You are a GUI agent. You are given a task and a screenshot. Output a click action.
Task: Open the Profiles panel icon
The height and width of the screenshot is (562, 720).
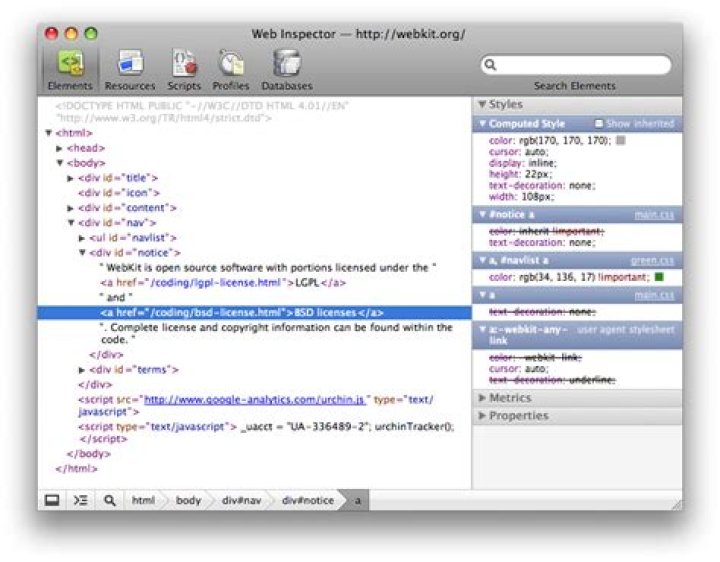[x=231, y=63]
